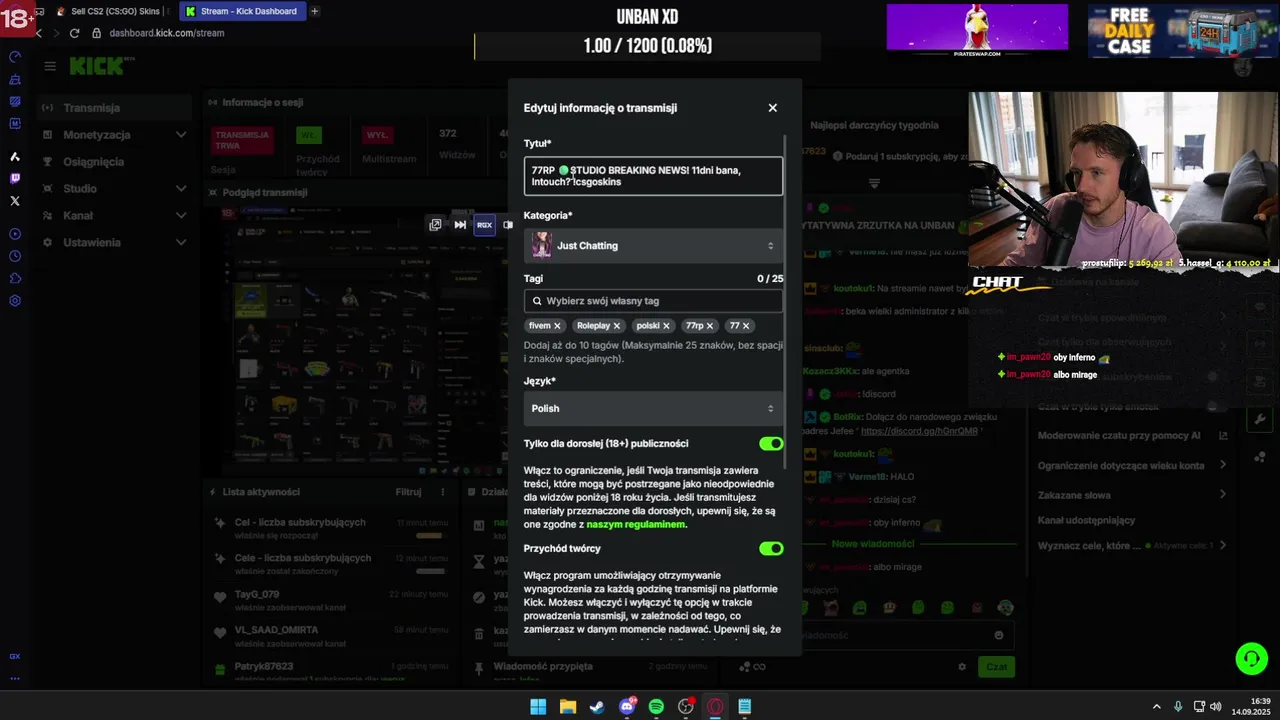The image size is (1280, 720).
Task: Open the Filtruj activity filter
Action: point(408,492)
